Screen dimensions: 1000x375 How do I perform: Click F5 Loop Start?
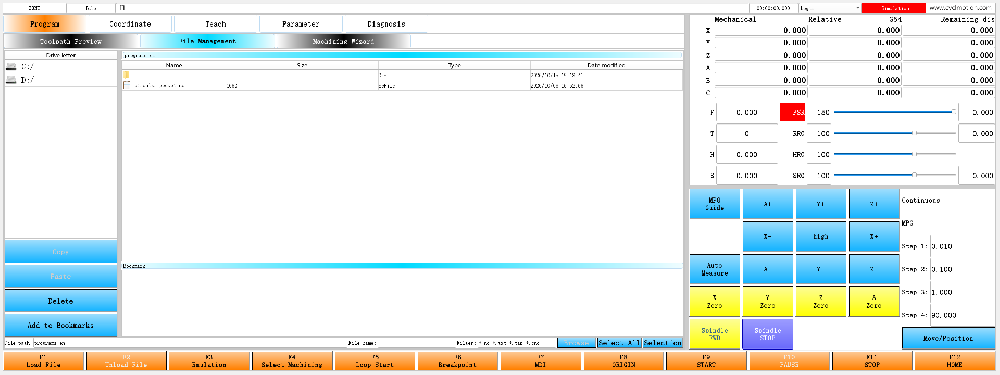(375, 362)
